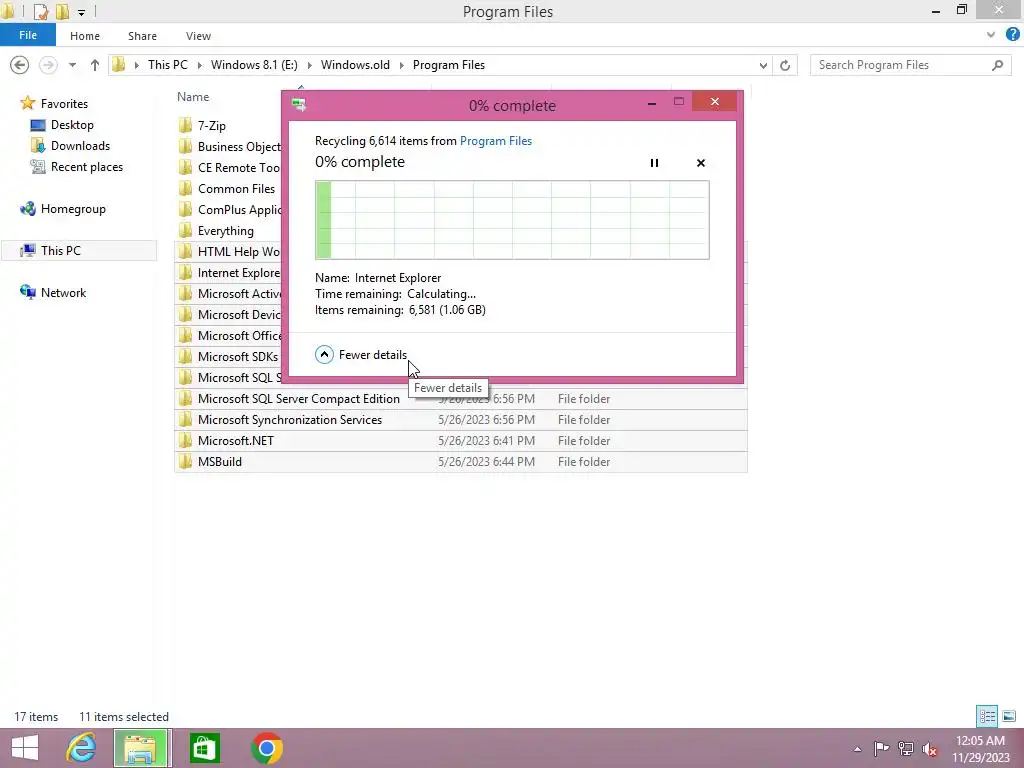
Task: Collapse the dialog with Fewer details
Action: pyautogui.click(x=360, y=355)
